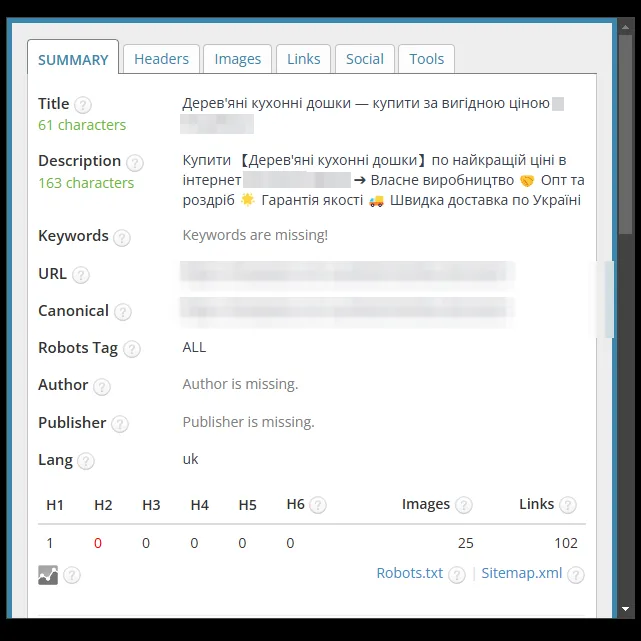
Task: Open the Tools tab
Action: click(x=426, y=59)
